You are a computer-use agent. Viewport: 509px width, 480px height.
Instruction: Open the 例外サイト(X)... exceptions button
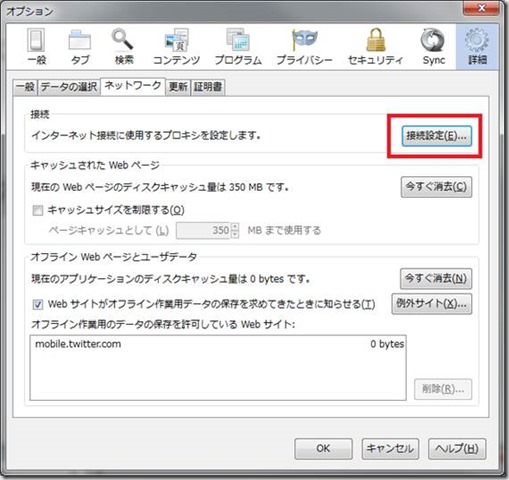432,304
